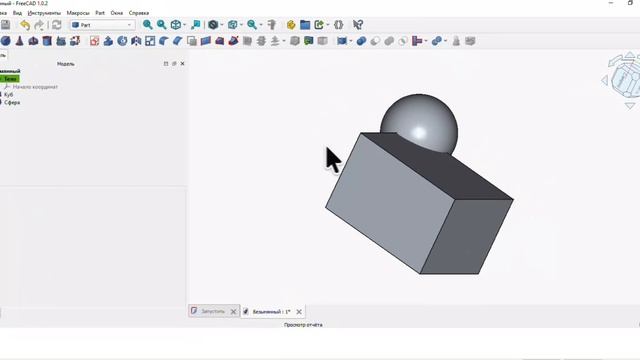The width and height of the screenshot is (640, 360).
Task: Create a cone primitive
Action: pyautogui.click(x=19, y=41)
